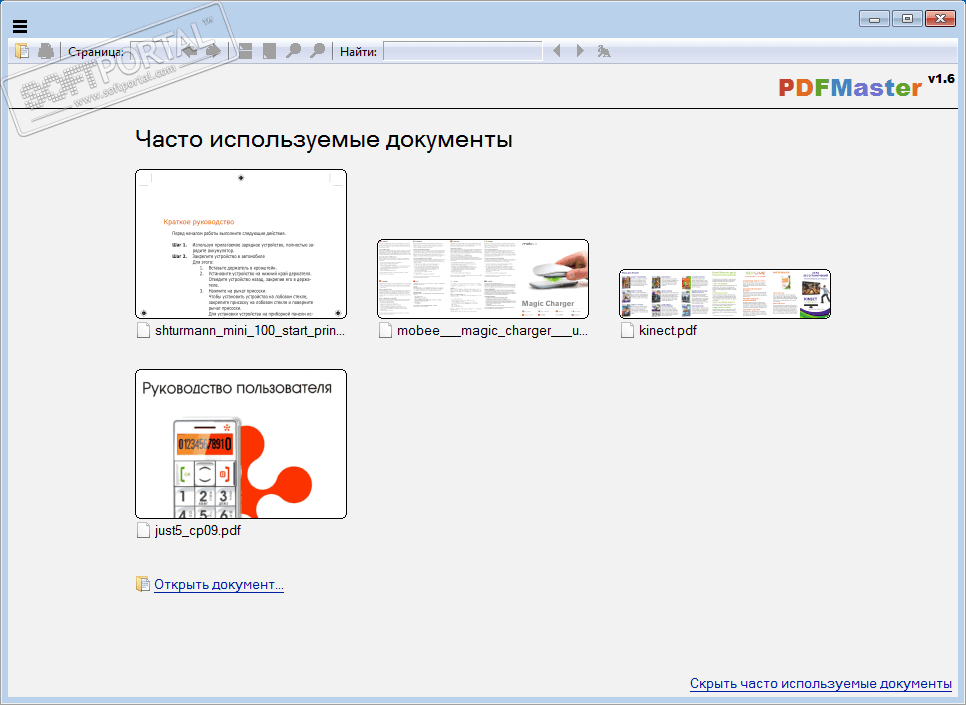Minimize the PDFMaster window
The image size is (966, 705).
point(874,18)
